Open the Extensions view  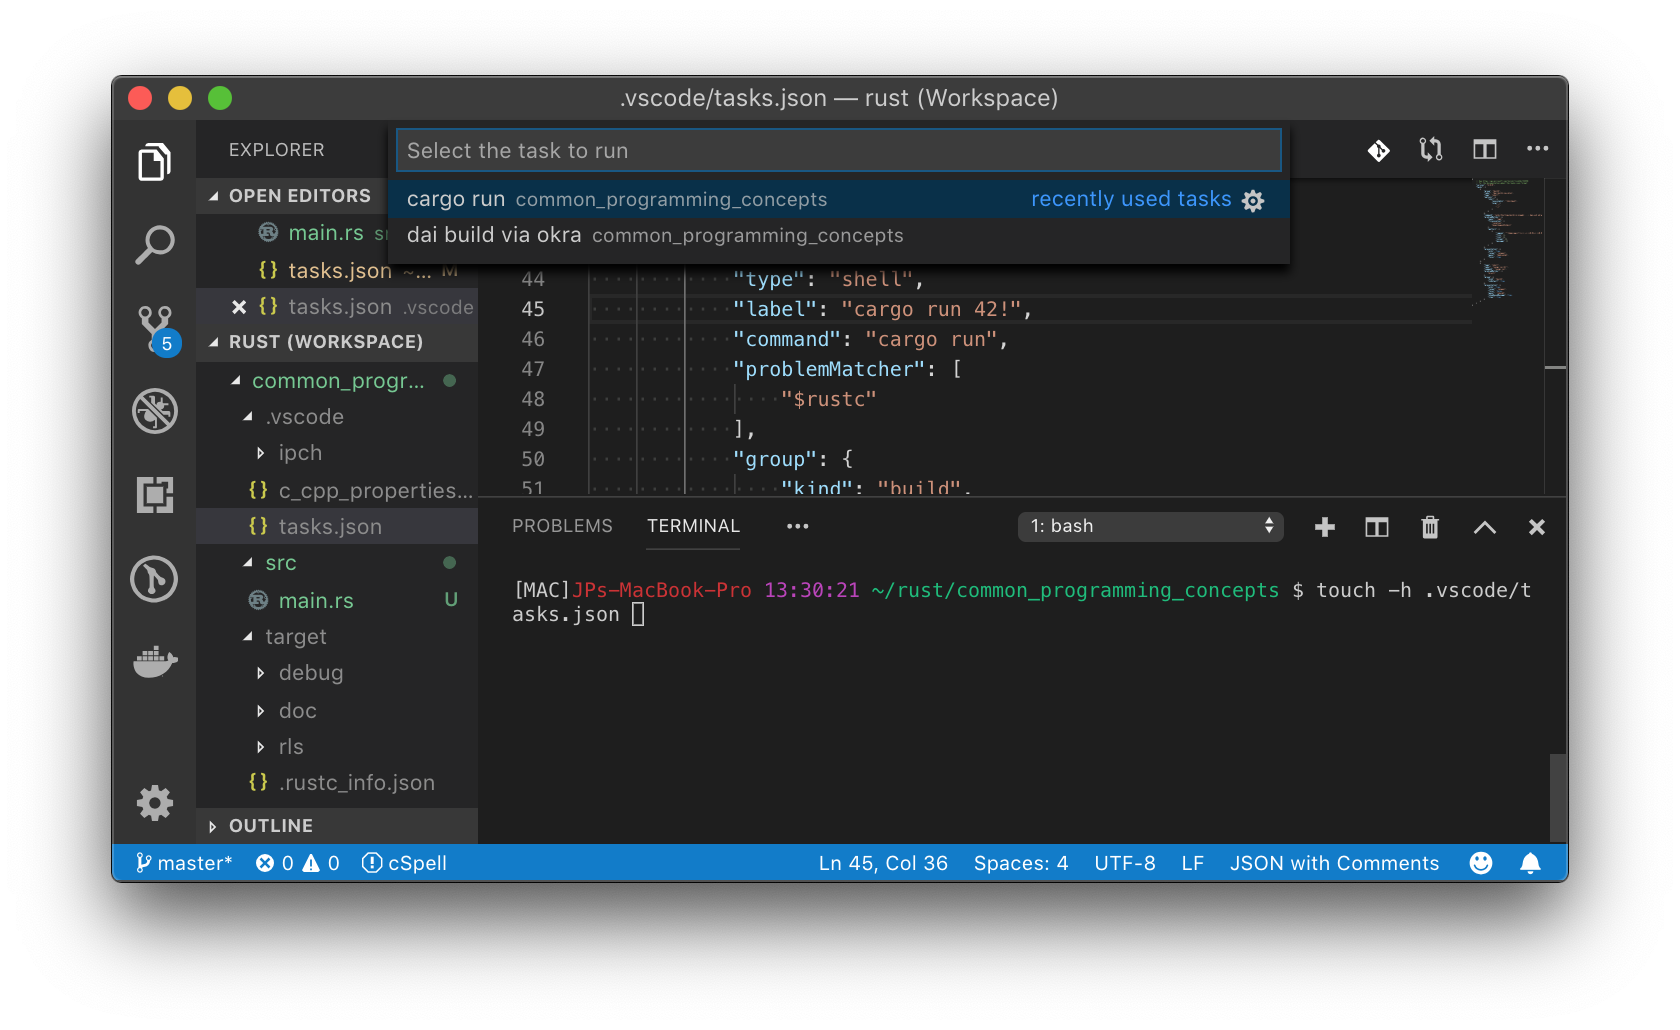coord(154,493)
